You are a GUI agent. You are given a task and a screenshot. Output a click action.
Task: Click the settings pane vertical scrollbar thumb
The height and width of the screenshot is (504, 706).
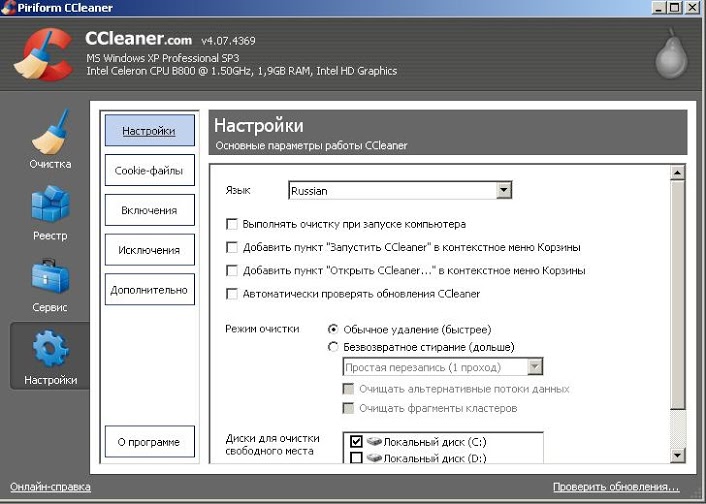[x=678, y=295]
